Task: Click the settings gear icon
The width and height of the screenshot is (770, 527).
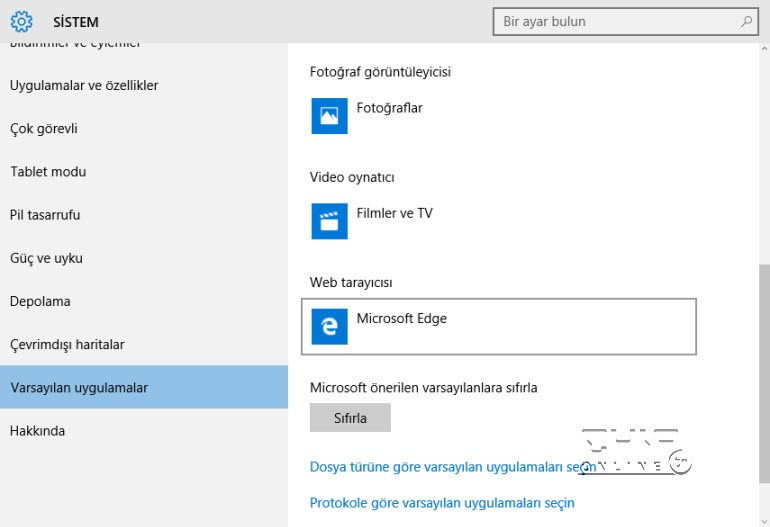Action: [22, 22]
